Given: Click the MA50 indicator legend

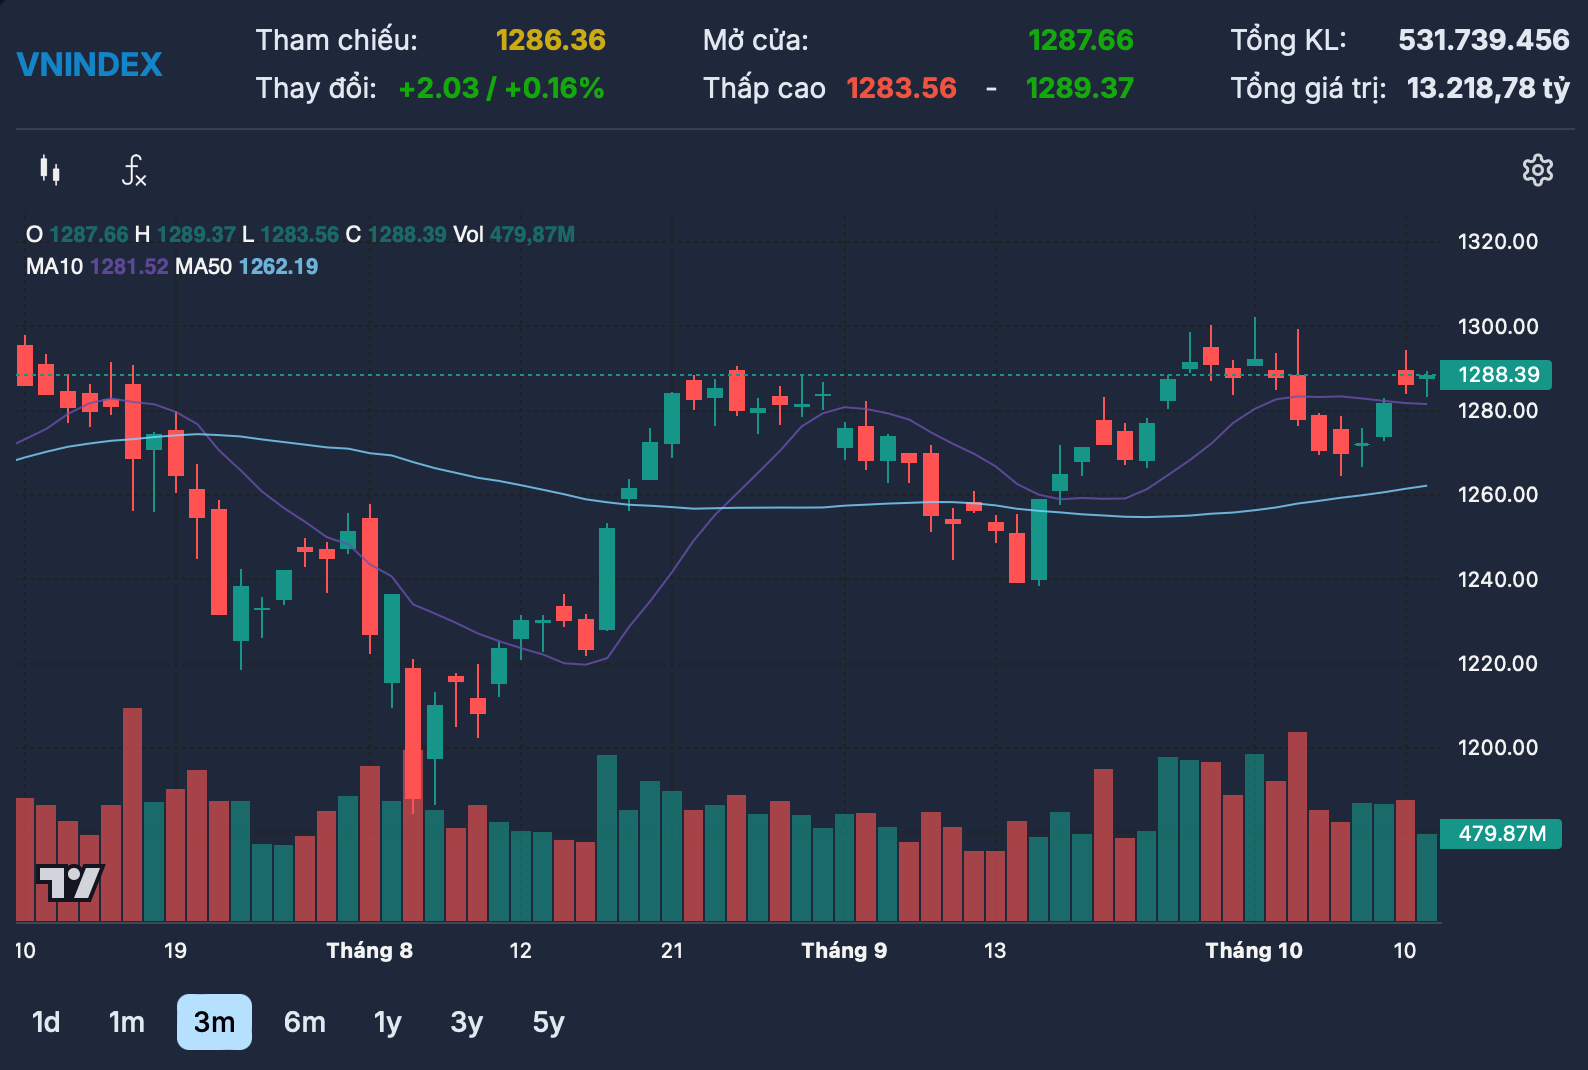Looking at the screenshot, I should pos(247,267).
